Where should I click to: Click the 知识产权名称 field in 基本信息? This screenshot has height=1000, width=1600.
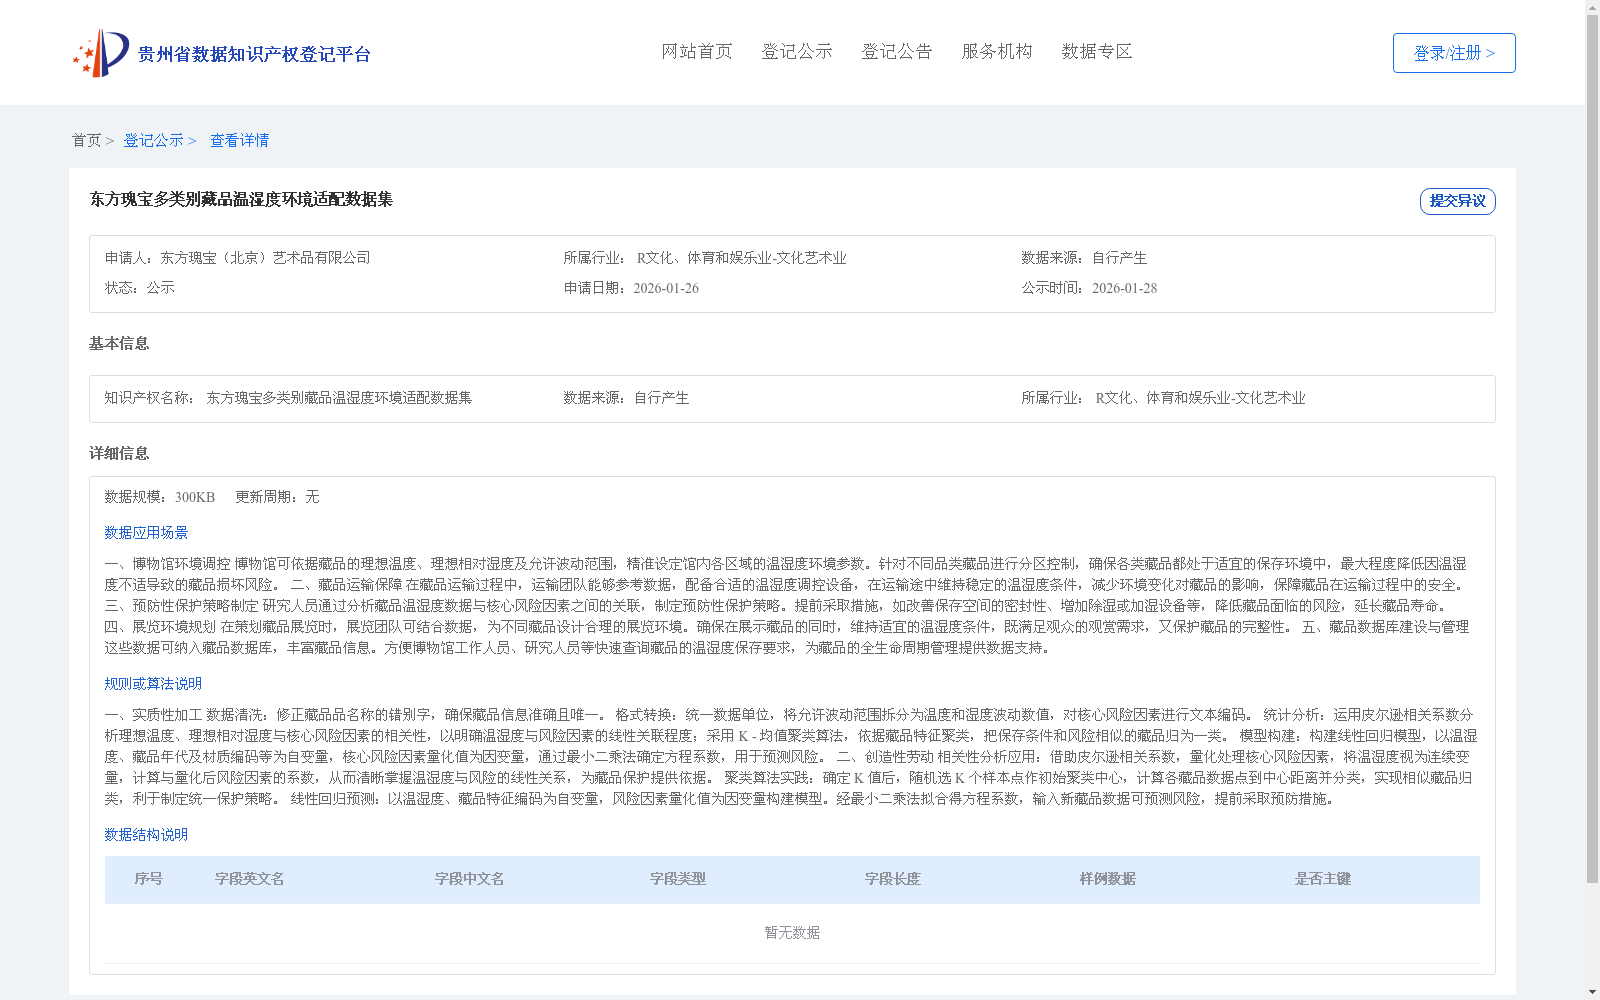pyautogui.click(x=288, y=398)
